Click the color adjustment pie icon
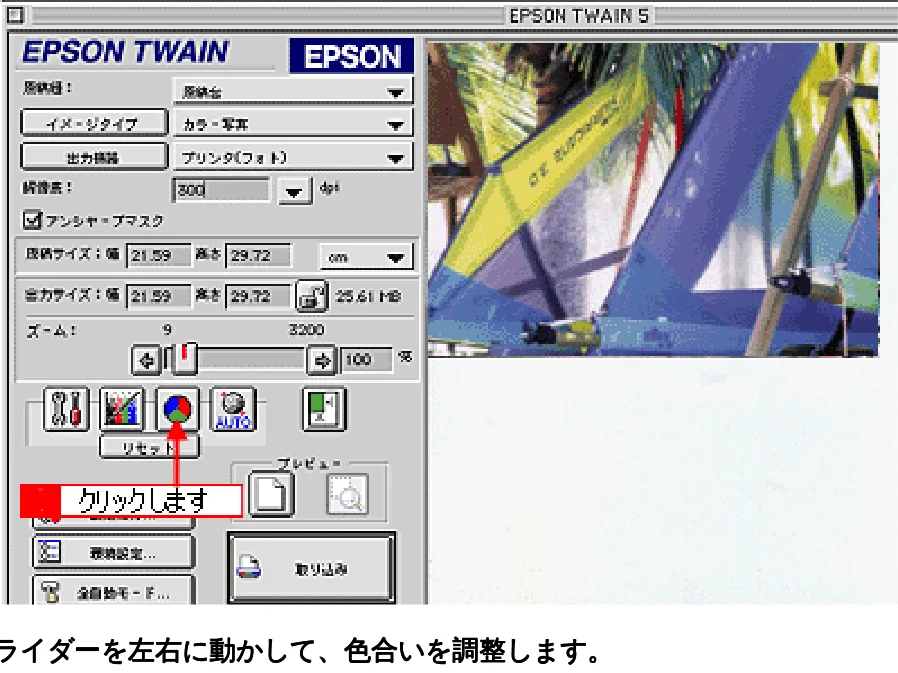Viewport: 898px width, 673px height. click(178, 409)
